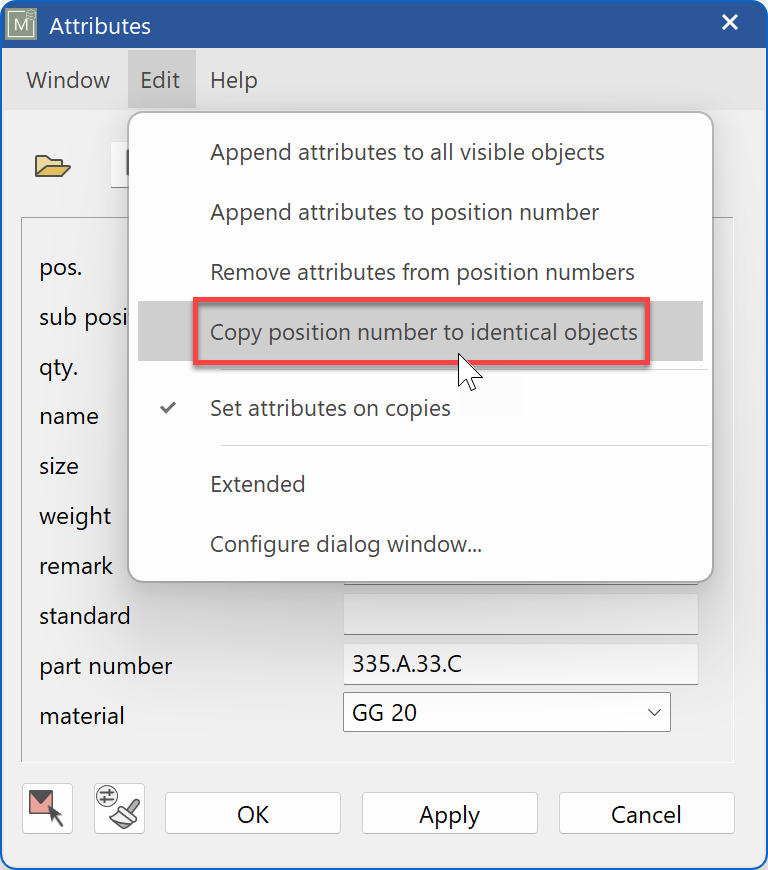The height and width of the screenshot is (870, 768).
Task: Choose Append attributes to position number
Action: tap(420, 212)
